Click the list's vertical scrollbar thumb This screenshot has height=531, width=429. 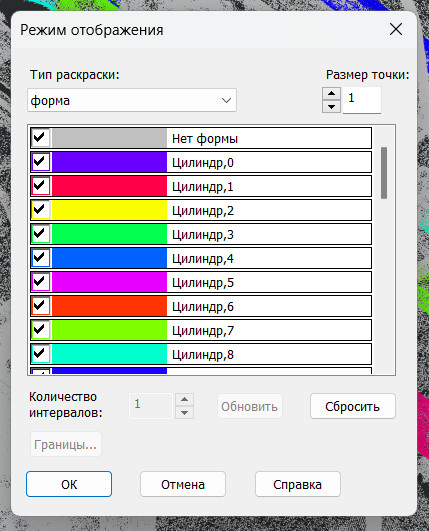point(384,173)
